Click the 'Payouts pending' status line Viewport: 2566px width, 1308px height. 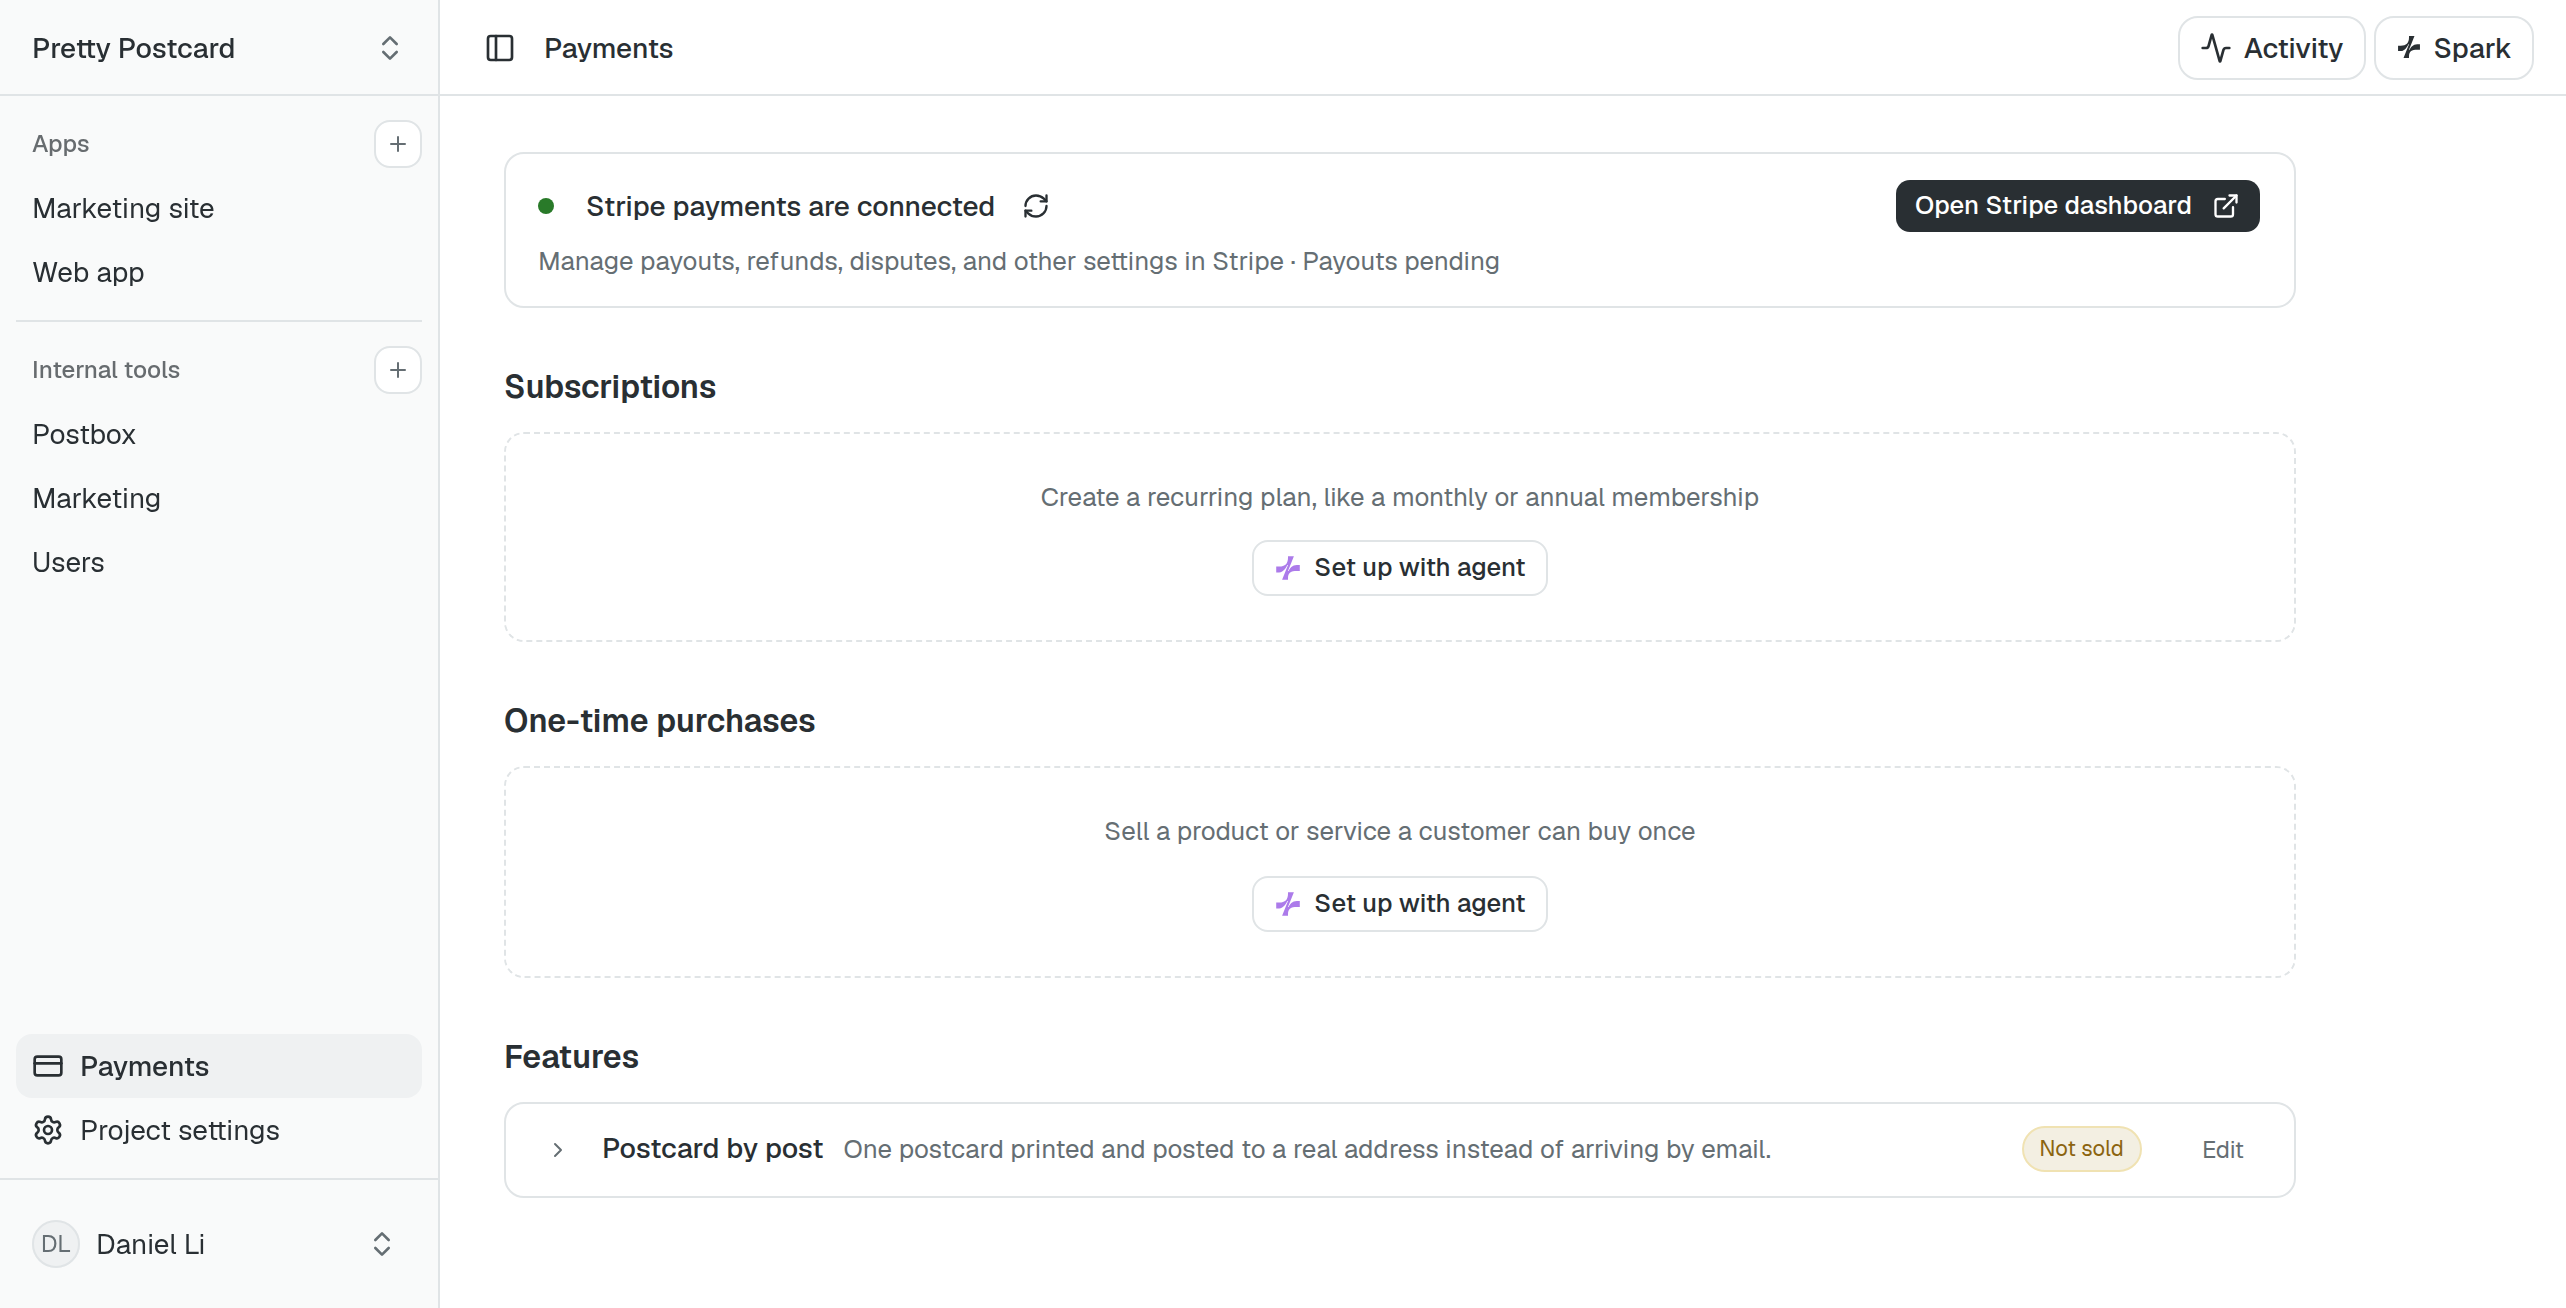click(1400, 262)
